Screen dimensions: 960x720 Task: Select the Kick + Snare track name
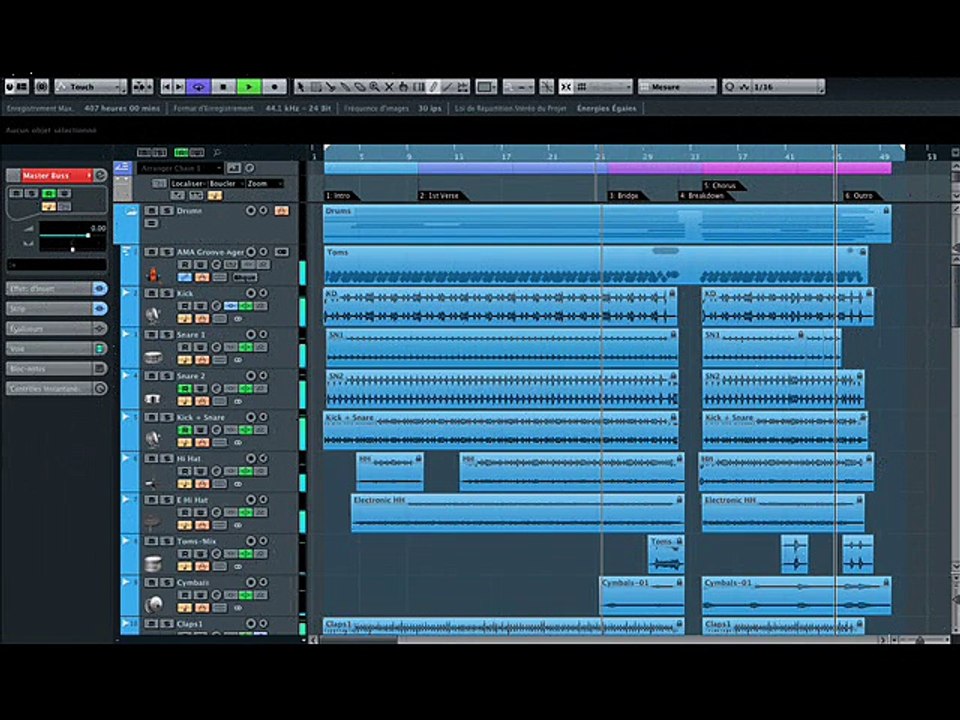pos(200,417)
